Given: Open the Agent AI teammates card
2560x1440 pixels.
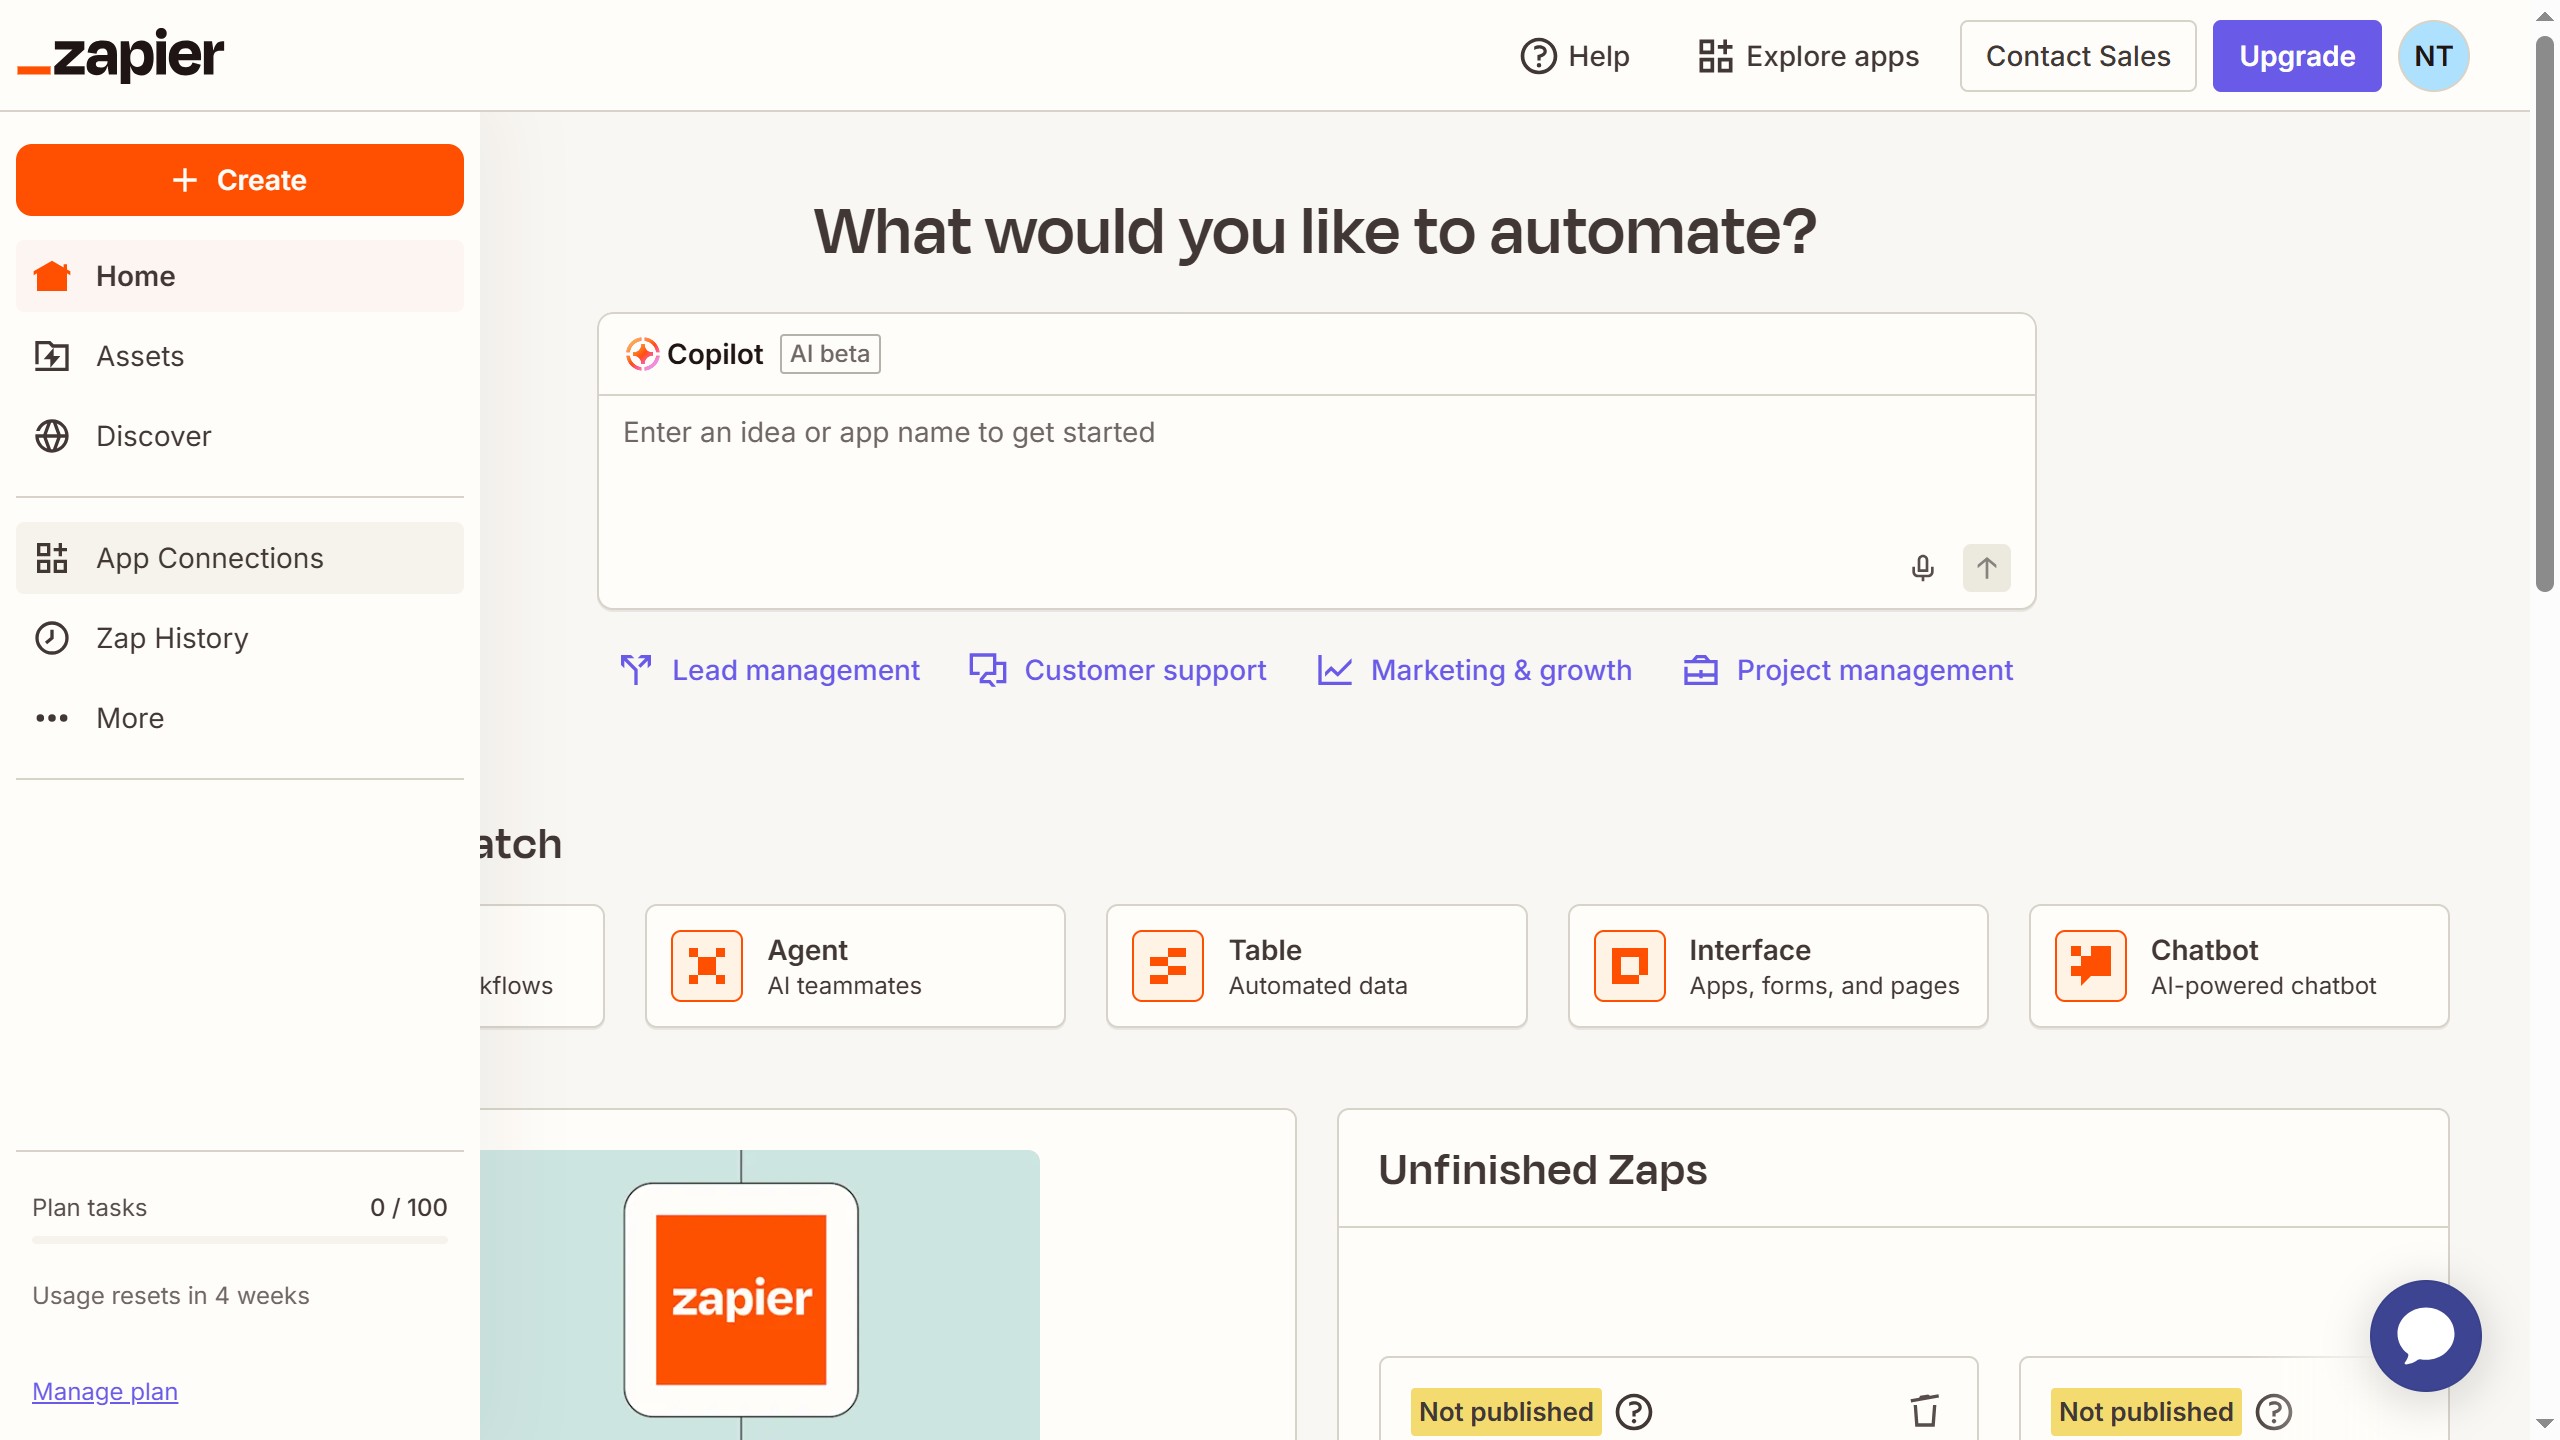Looking at the screenshot, I should [855, 966].
